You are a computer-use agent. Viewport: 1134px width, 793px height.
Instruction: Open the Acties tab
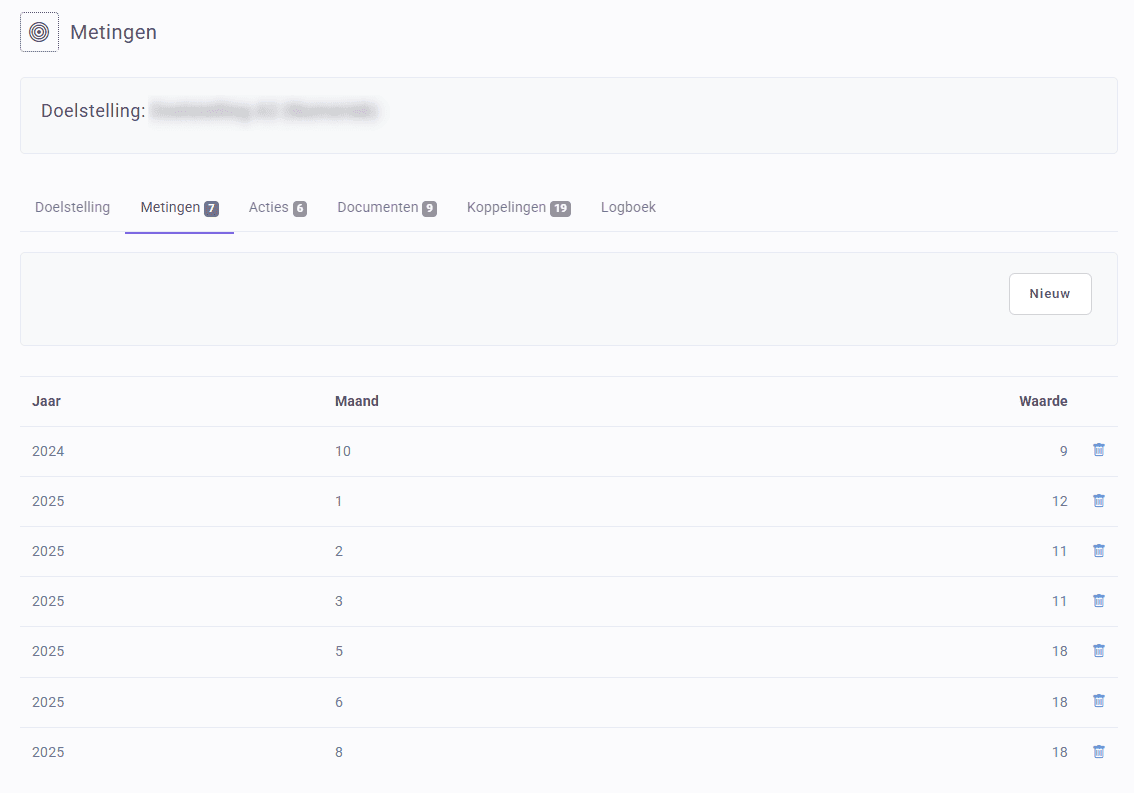coord(278,208)
